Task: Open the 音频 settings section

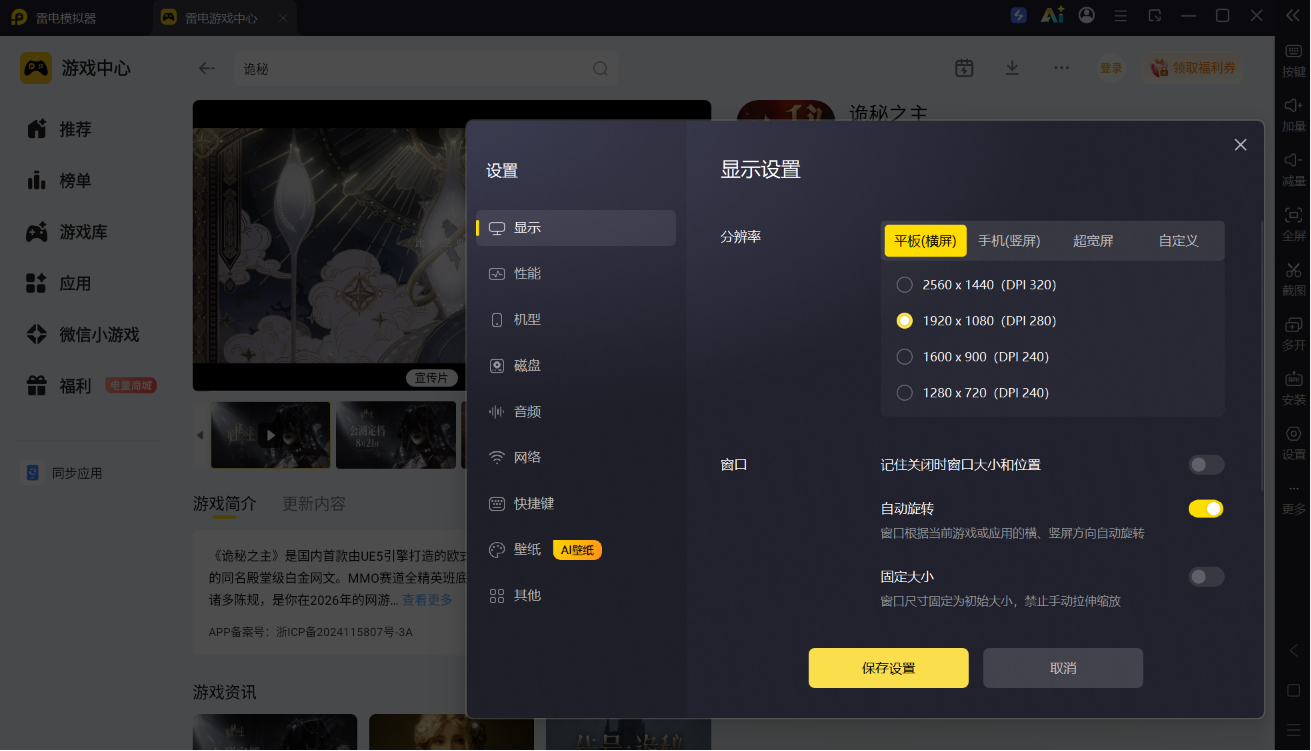Action: point(576,412)
